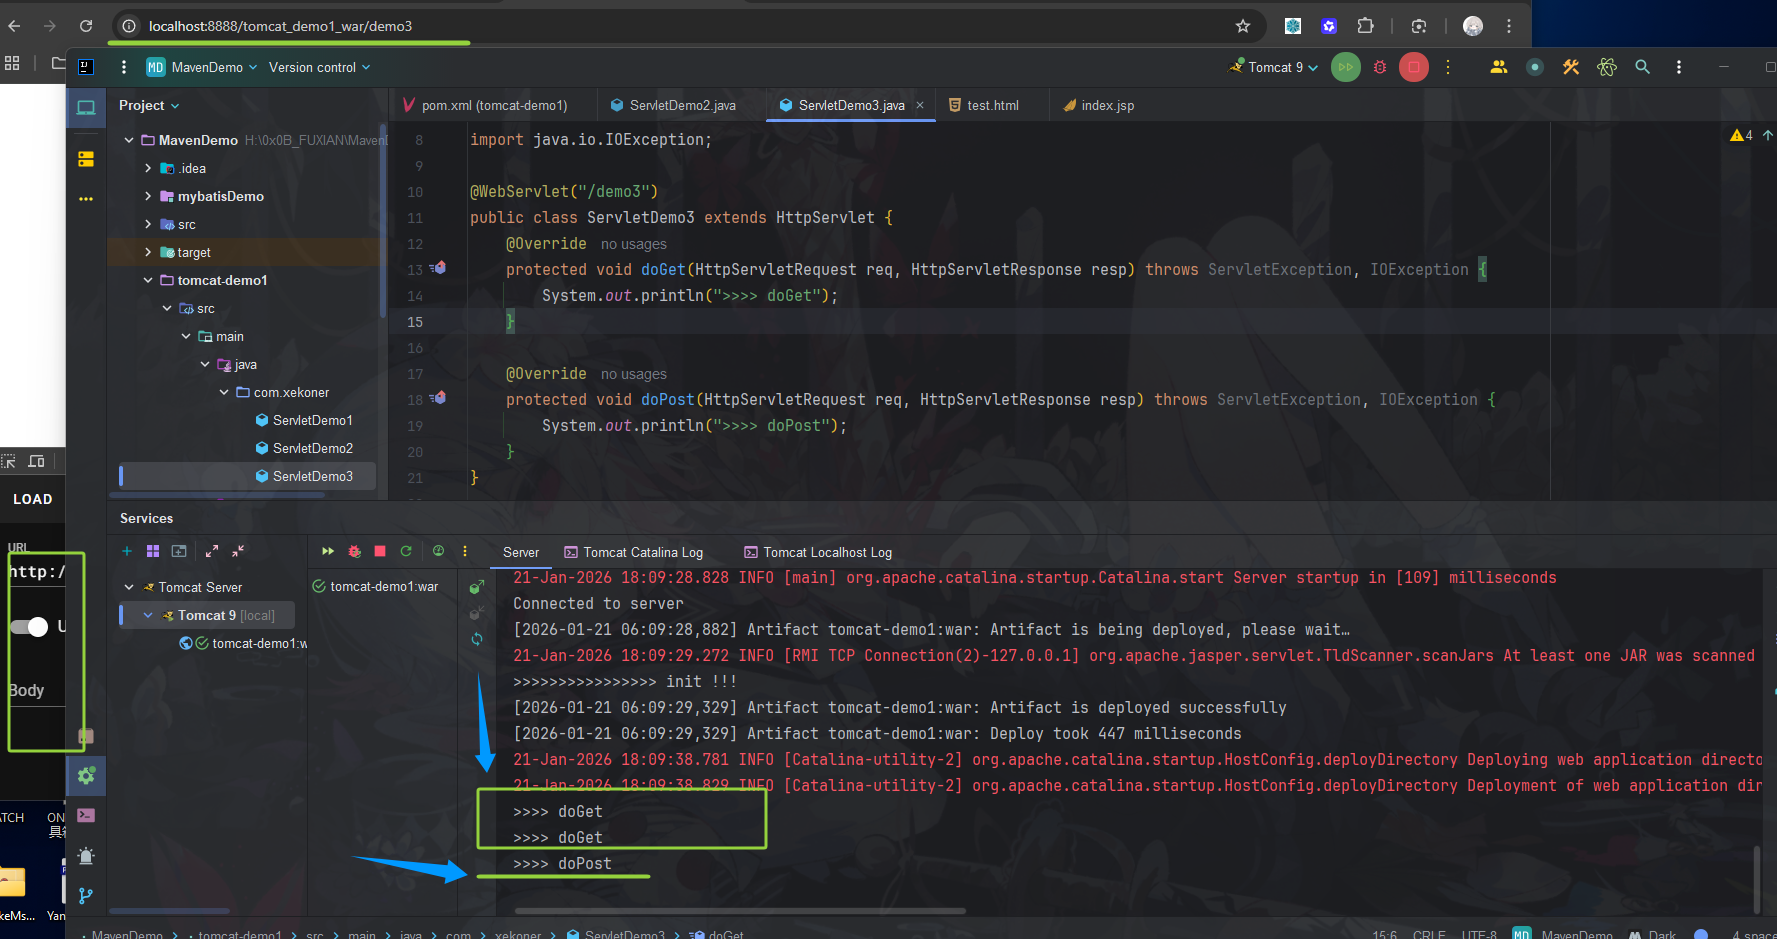Collapse the target folder in Project tree

coord(147,252)
